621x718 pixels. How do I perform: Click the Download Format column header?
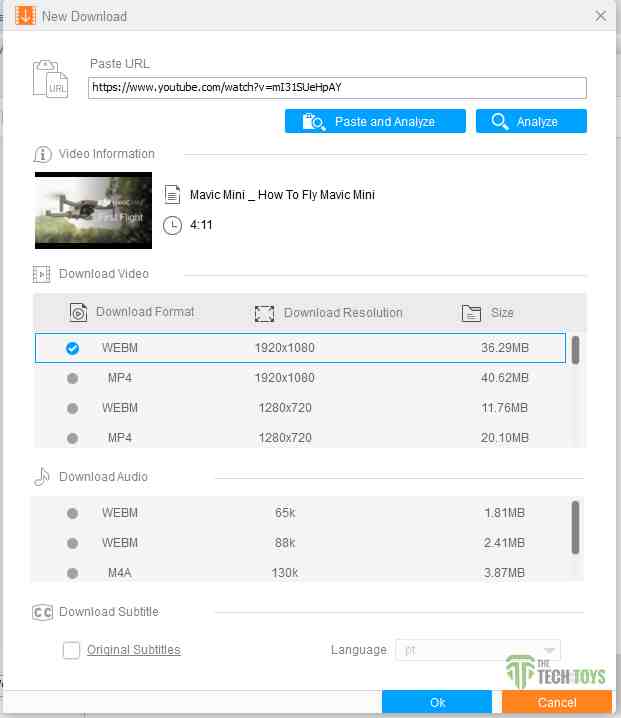pyautogui.click(x=145, y=312)
